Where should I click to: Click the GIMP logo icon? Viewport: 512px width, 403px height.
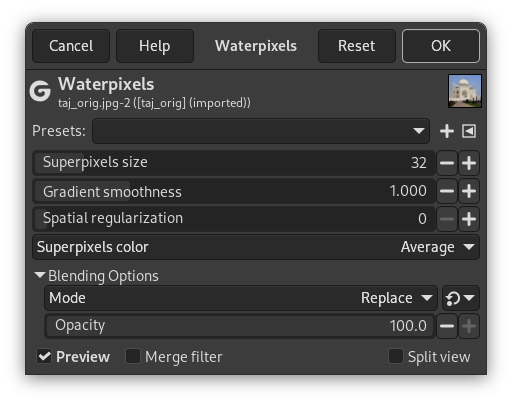40,91
